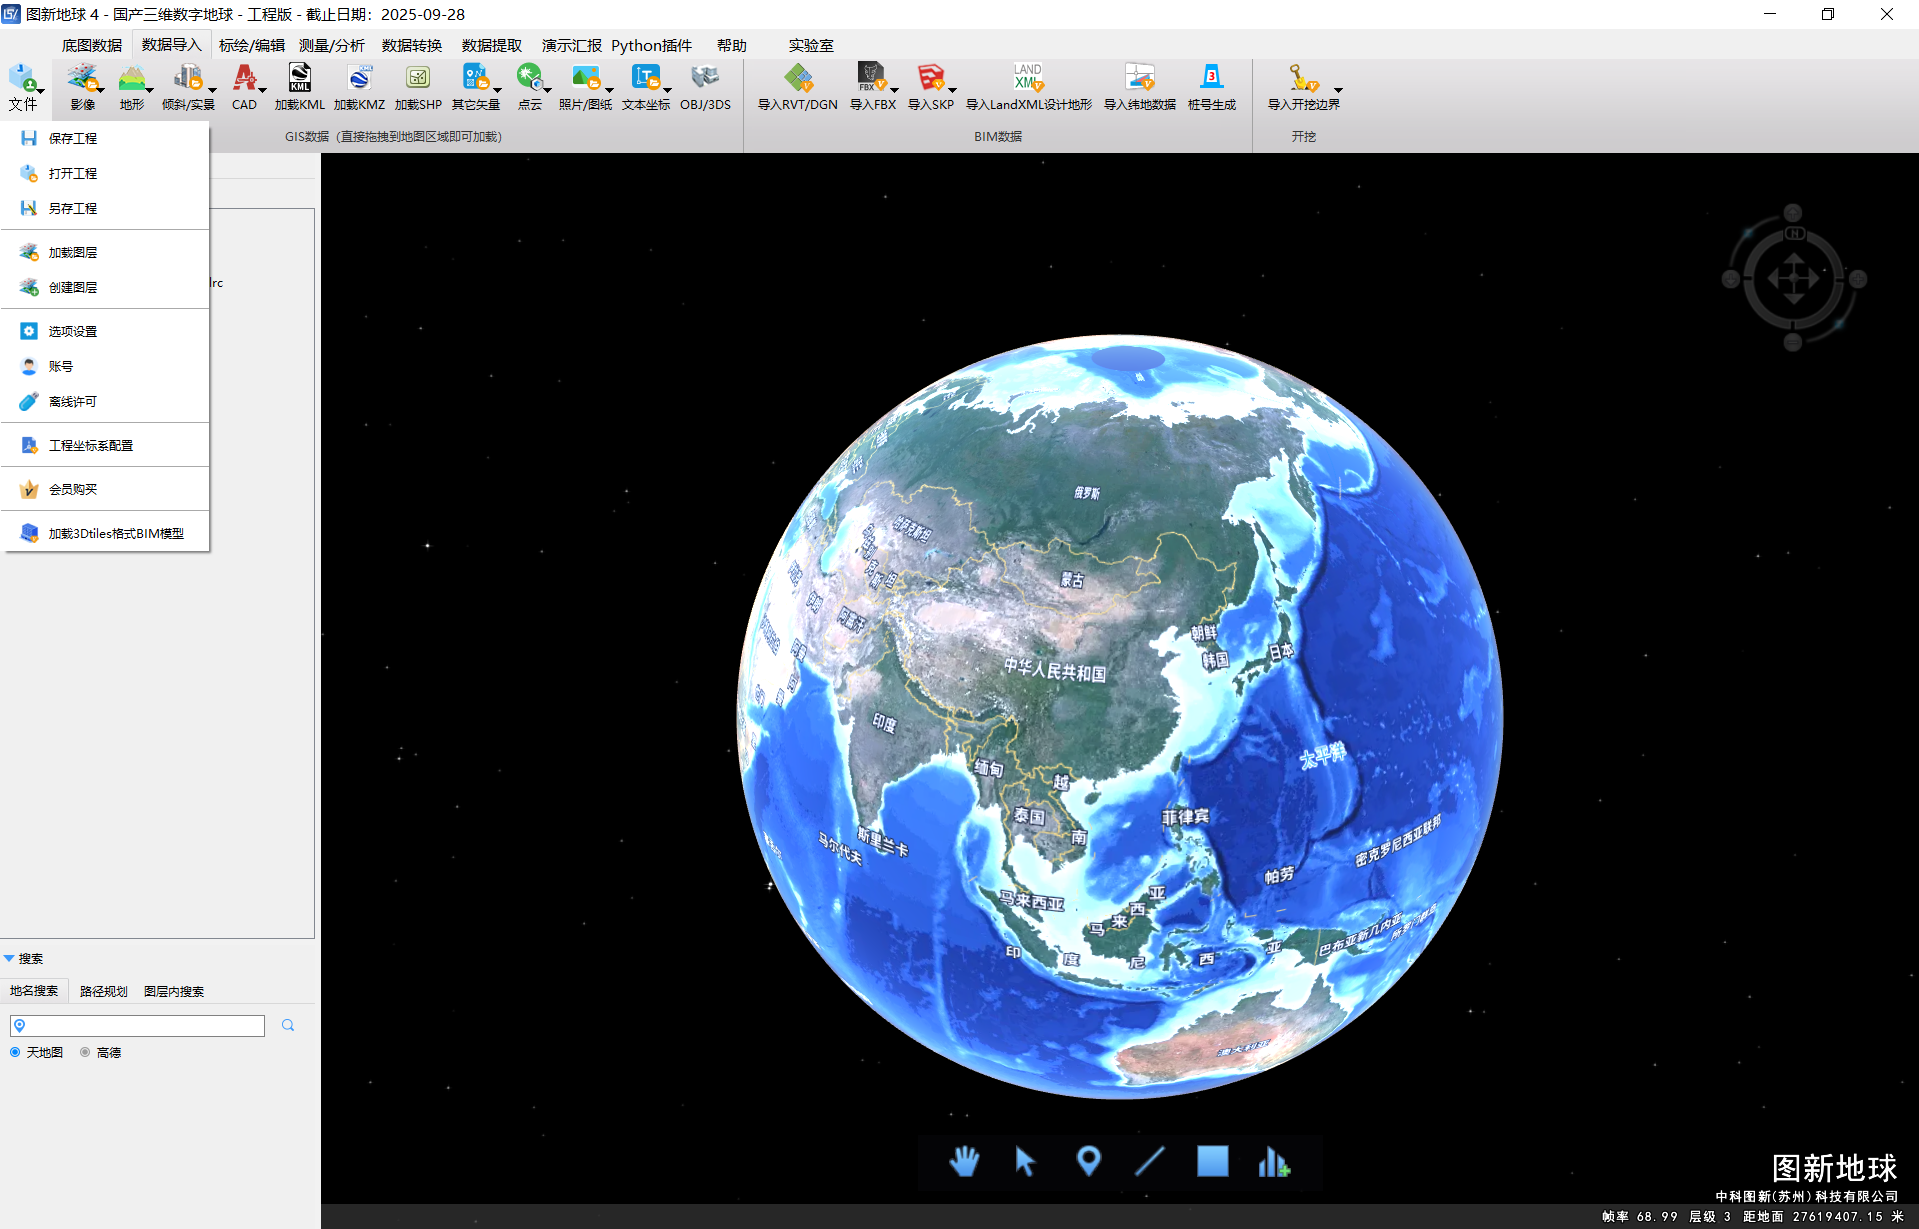Click the place name search input field
Viewport: 1919px width, 1229px height.
(137, 1025)
